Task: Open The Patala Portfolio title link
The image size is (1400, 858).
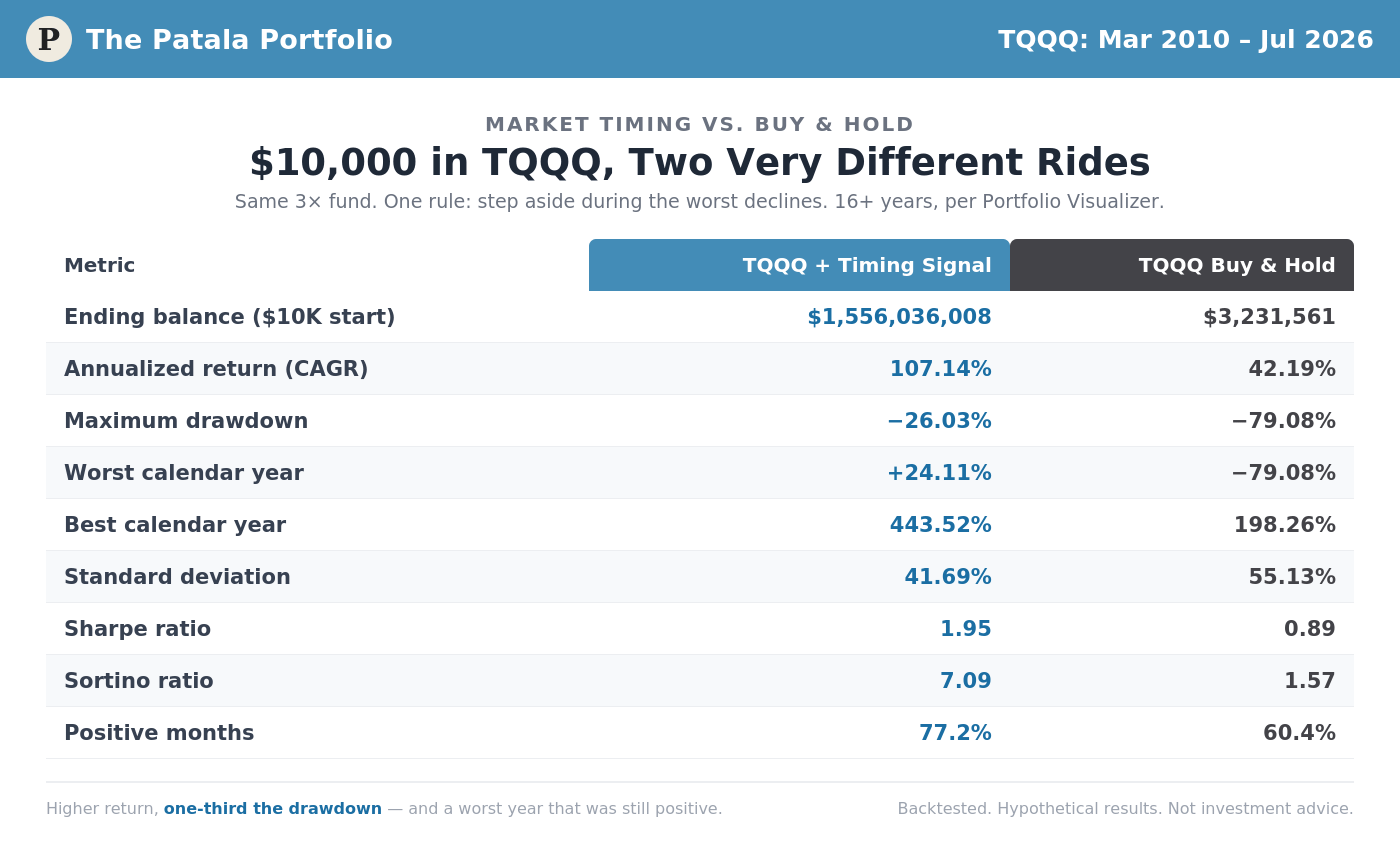Action: pyautogui.click(x=239, y=40)
